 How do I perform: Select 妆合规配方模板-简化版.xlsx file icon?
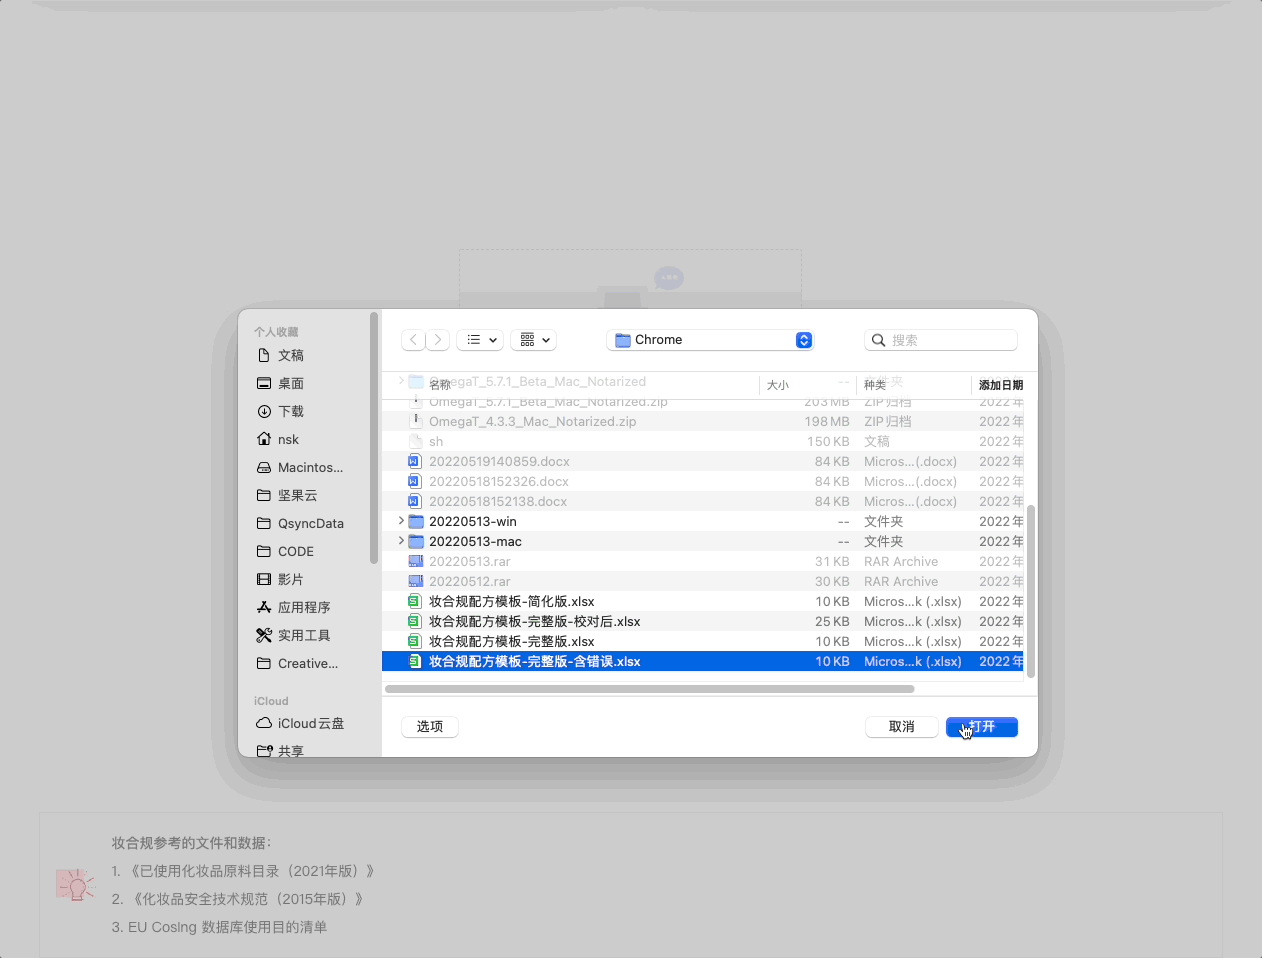(415, 601)
